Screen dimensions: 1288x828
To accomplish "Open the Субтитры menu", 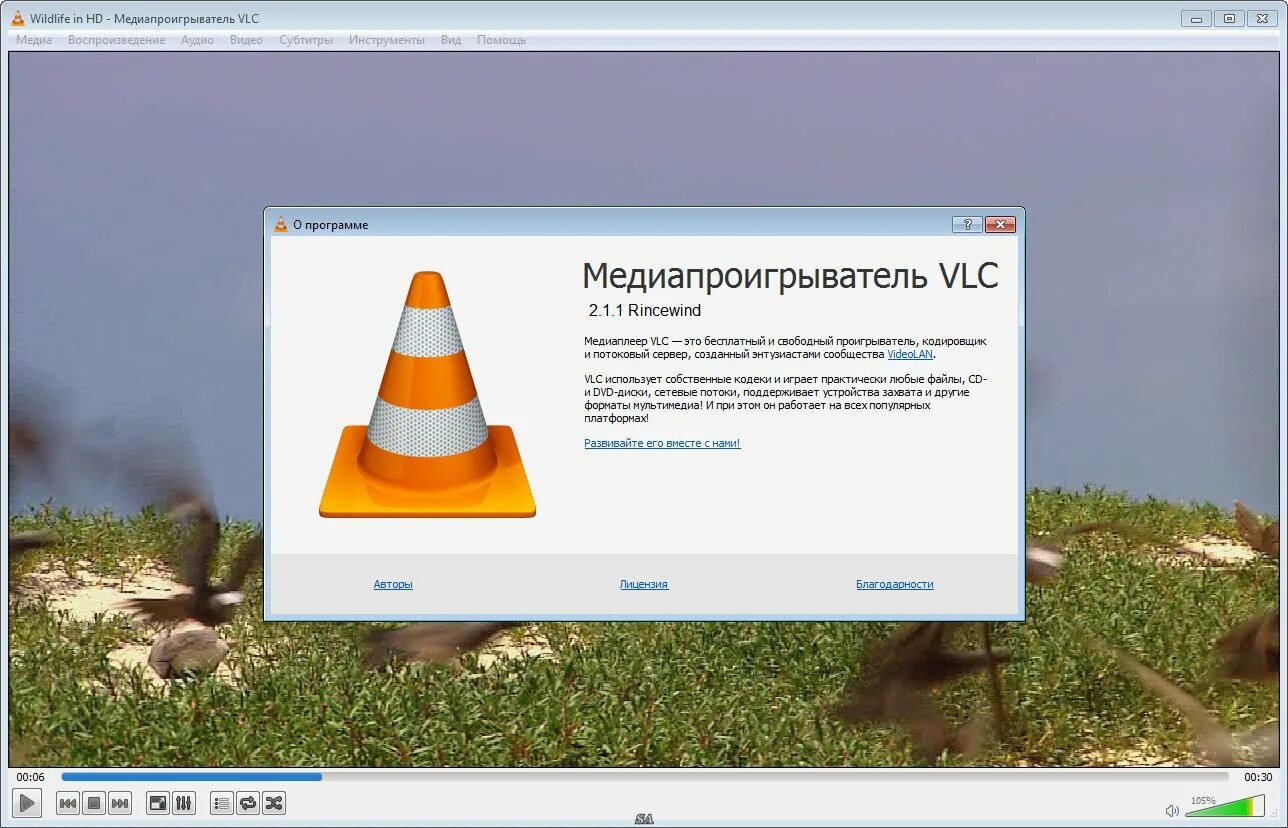I will [306, 40].
